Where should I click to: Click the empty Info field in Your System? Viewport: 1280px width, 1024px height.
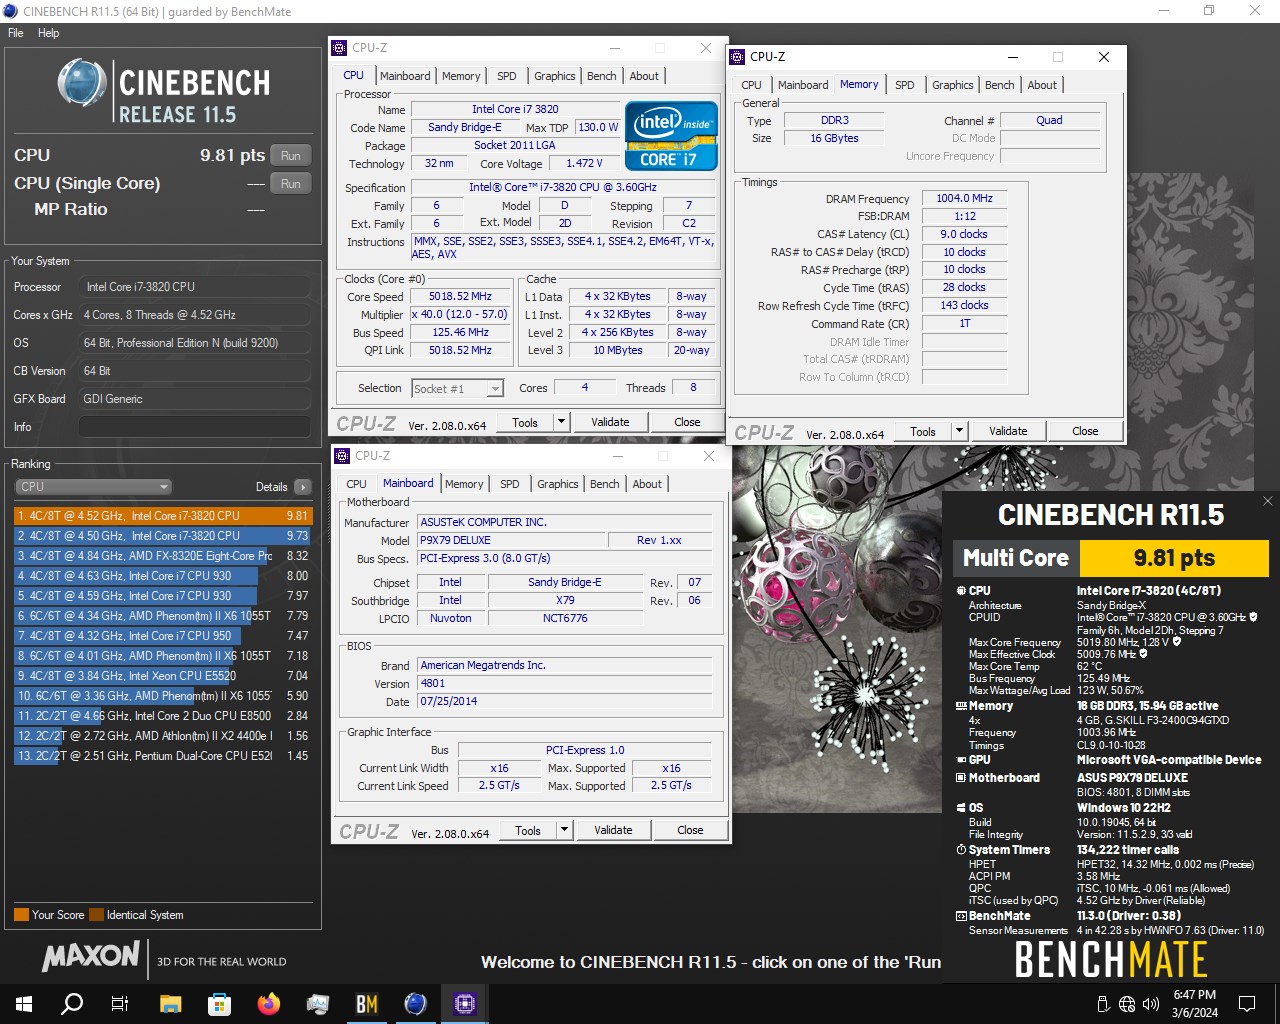(x=196, y=427)
